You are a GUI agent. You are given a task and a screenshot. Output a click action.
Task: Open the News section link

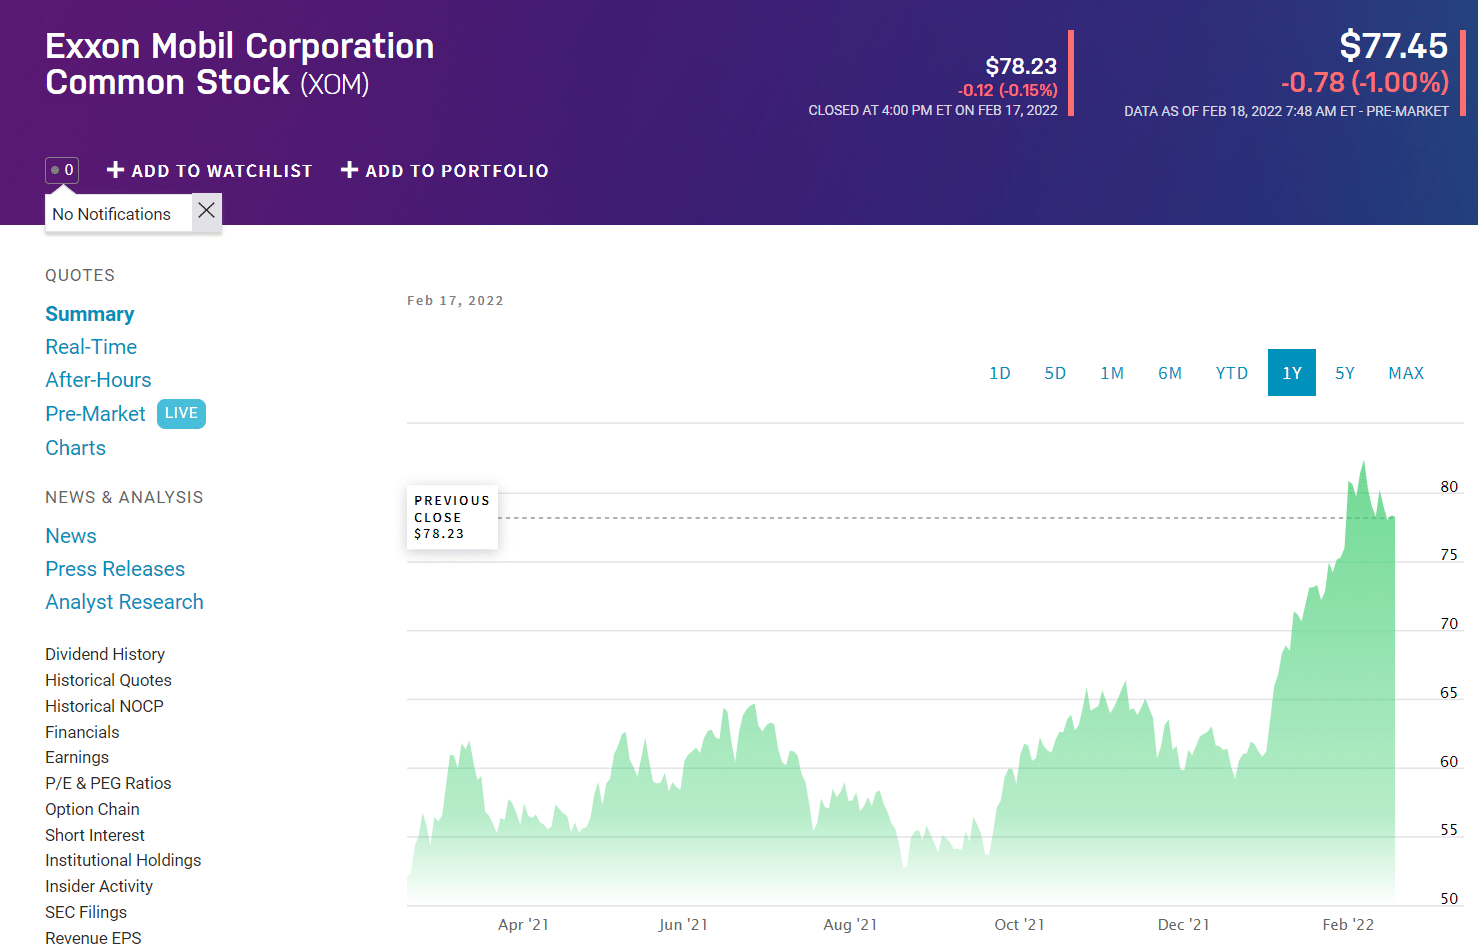pyautogui.click(x=71, y=536)
